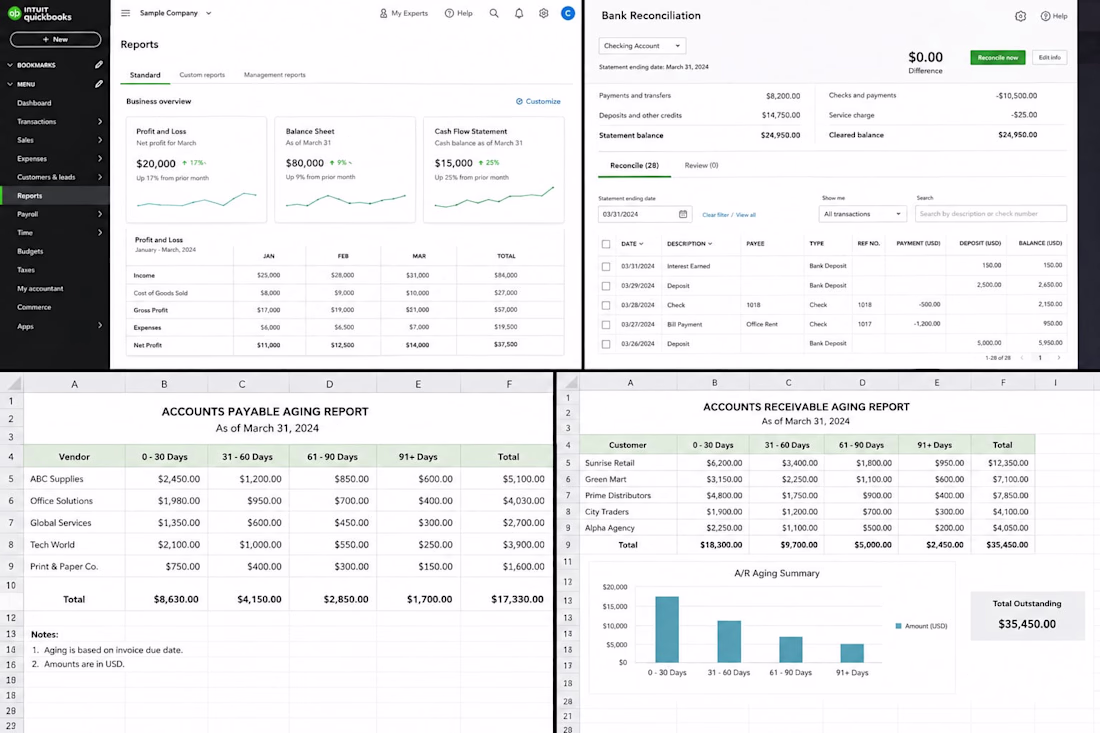Screen dimensions: 1100x733
Task: Click the My Experts icon link
Action: (x=403, y=13)
